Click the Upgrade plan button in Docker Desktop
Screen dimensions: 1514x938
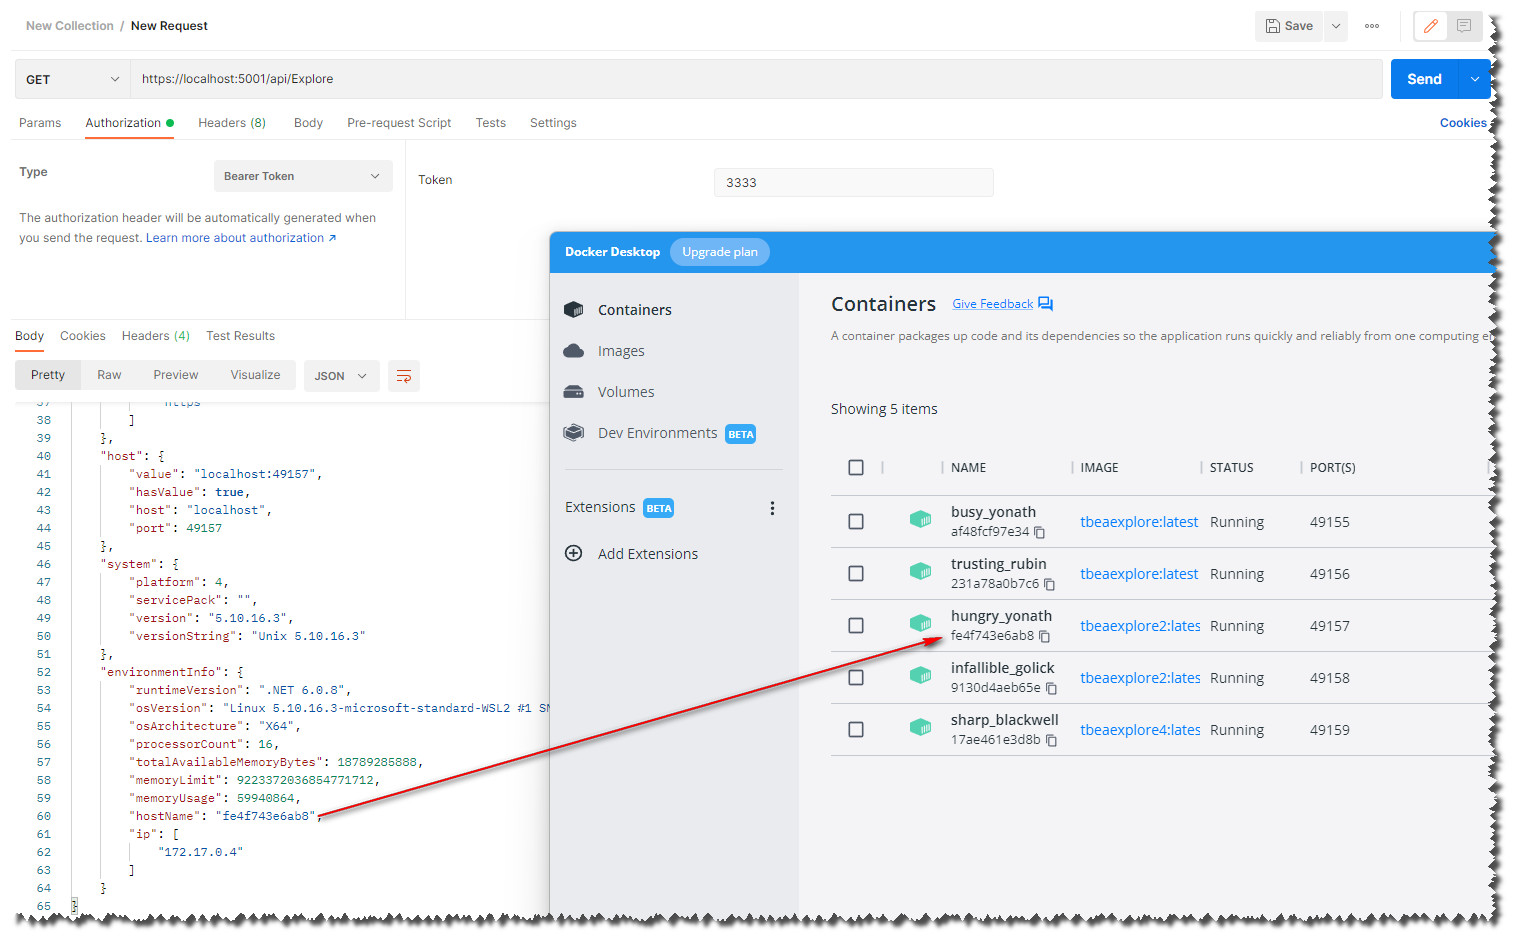point(720,252)
